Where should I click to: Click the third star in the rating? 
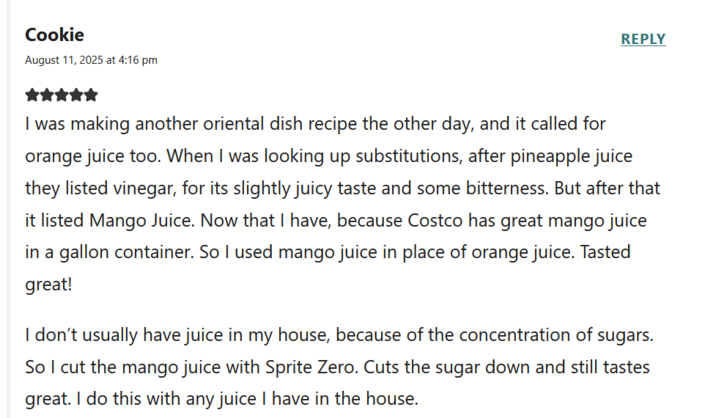click(62, 95)
